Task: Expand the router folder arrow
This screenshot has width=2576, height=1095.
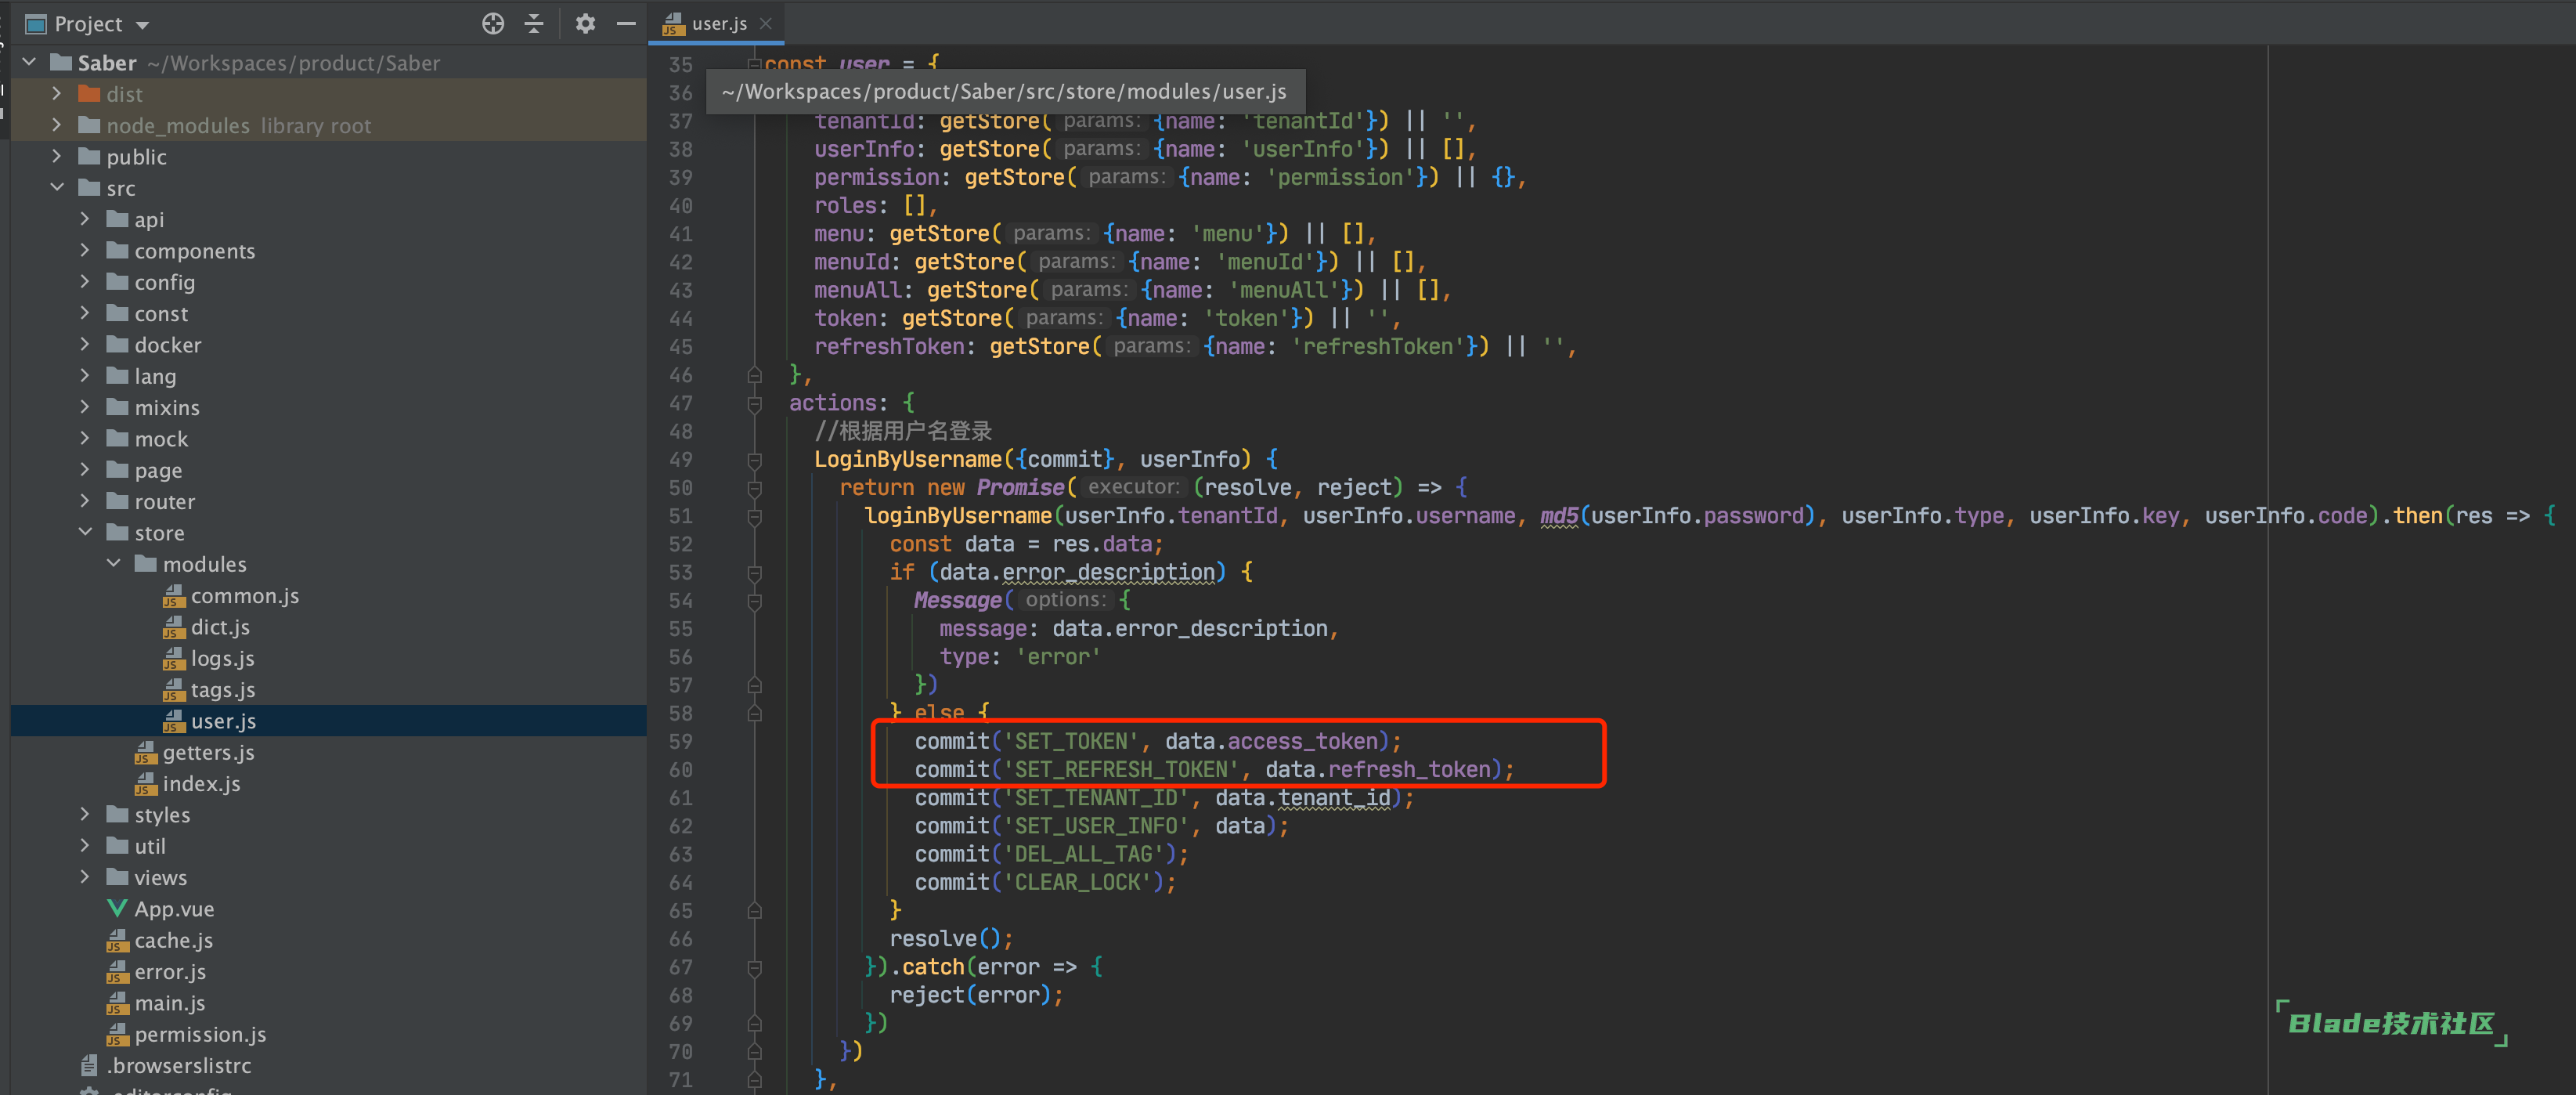Action: click(85, 501)
